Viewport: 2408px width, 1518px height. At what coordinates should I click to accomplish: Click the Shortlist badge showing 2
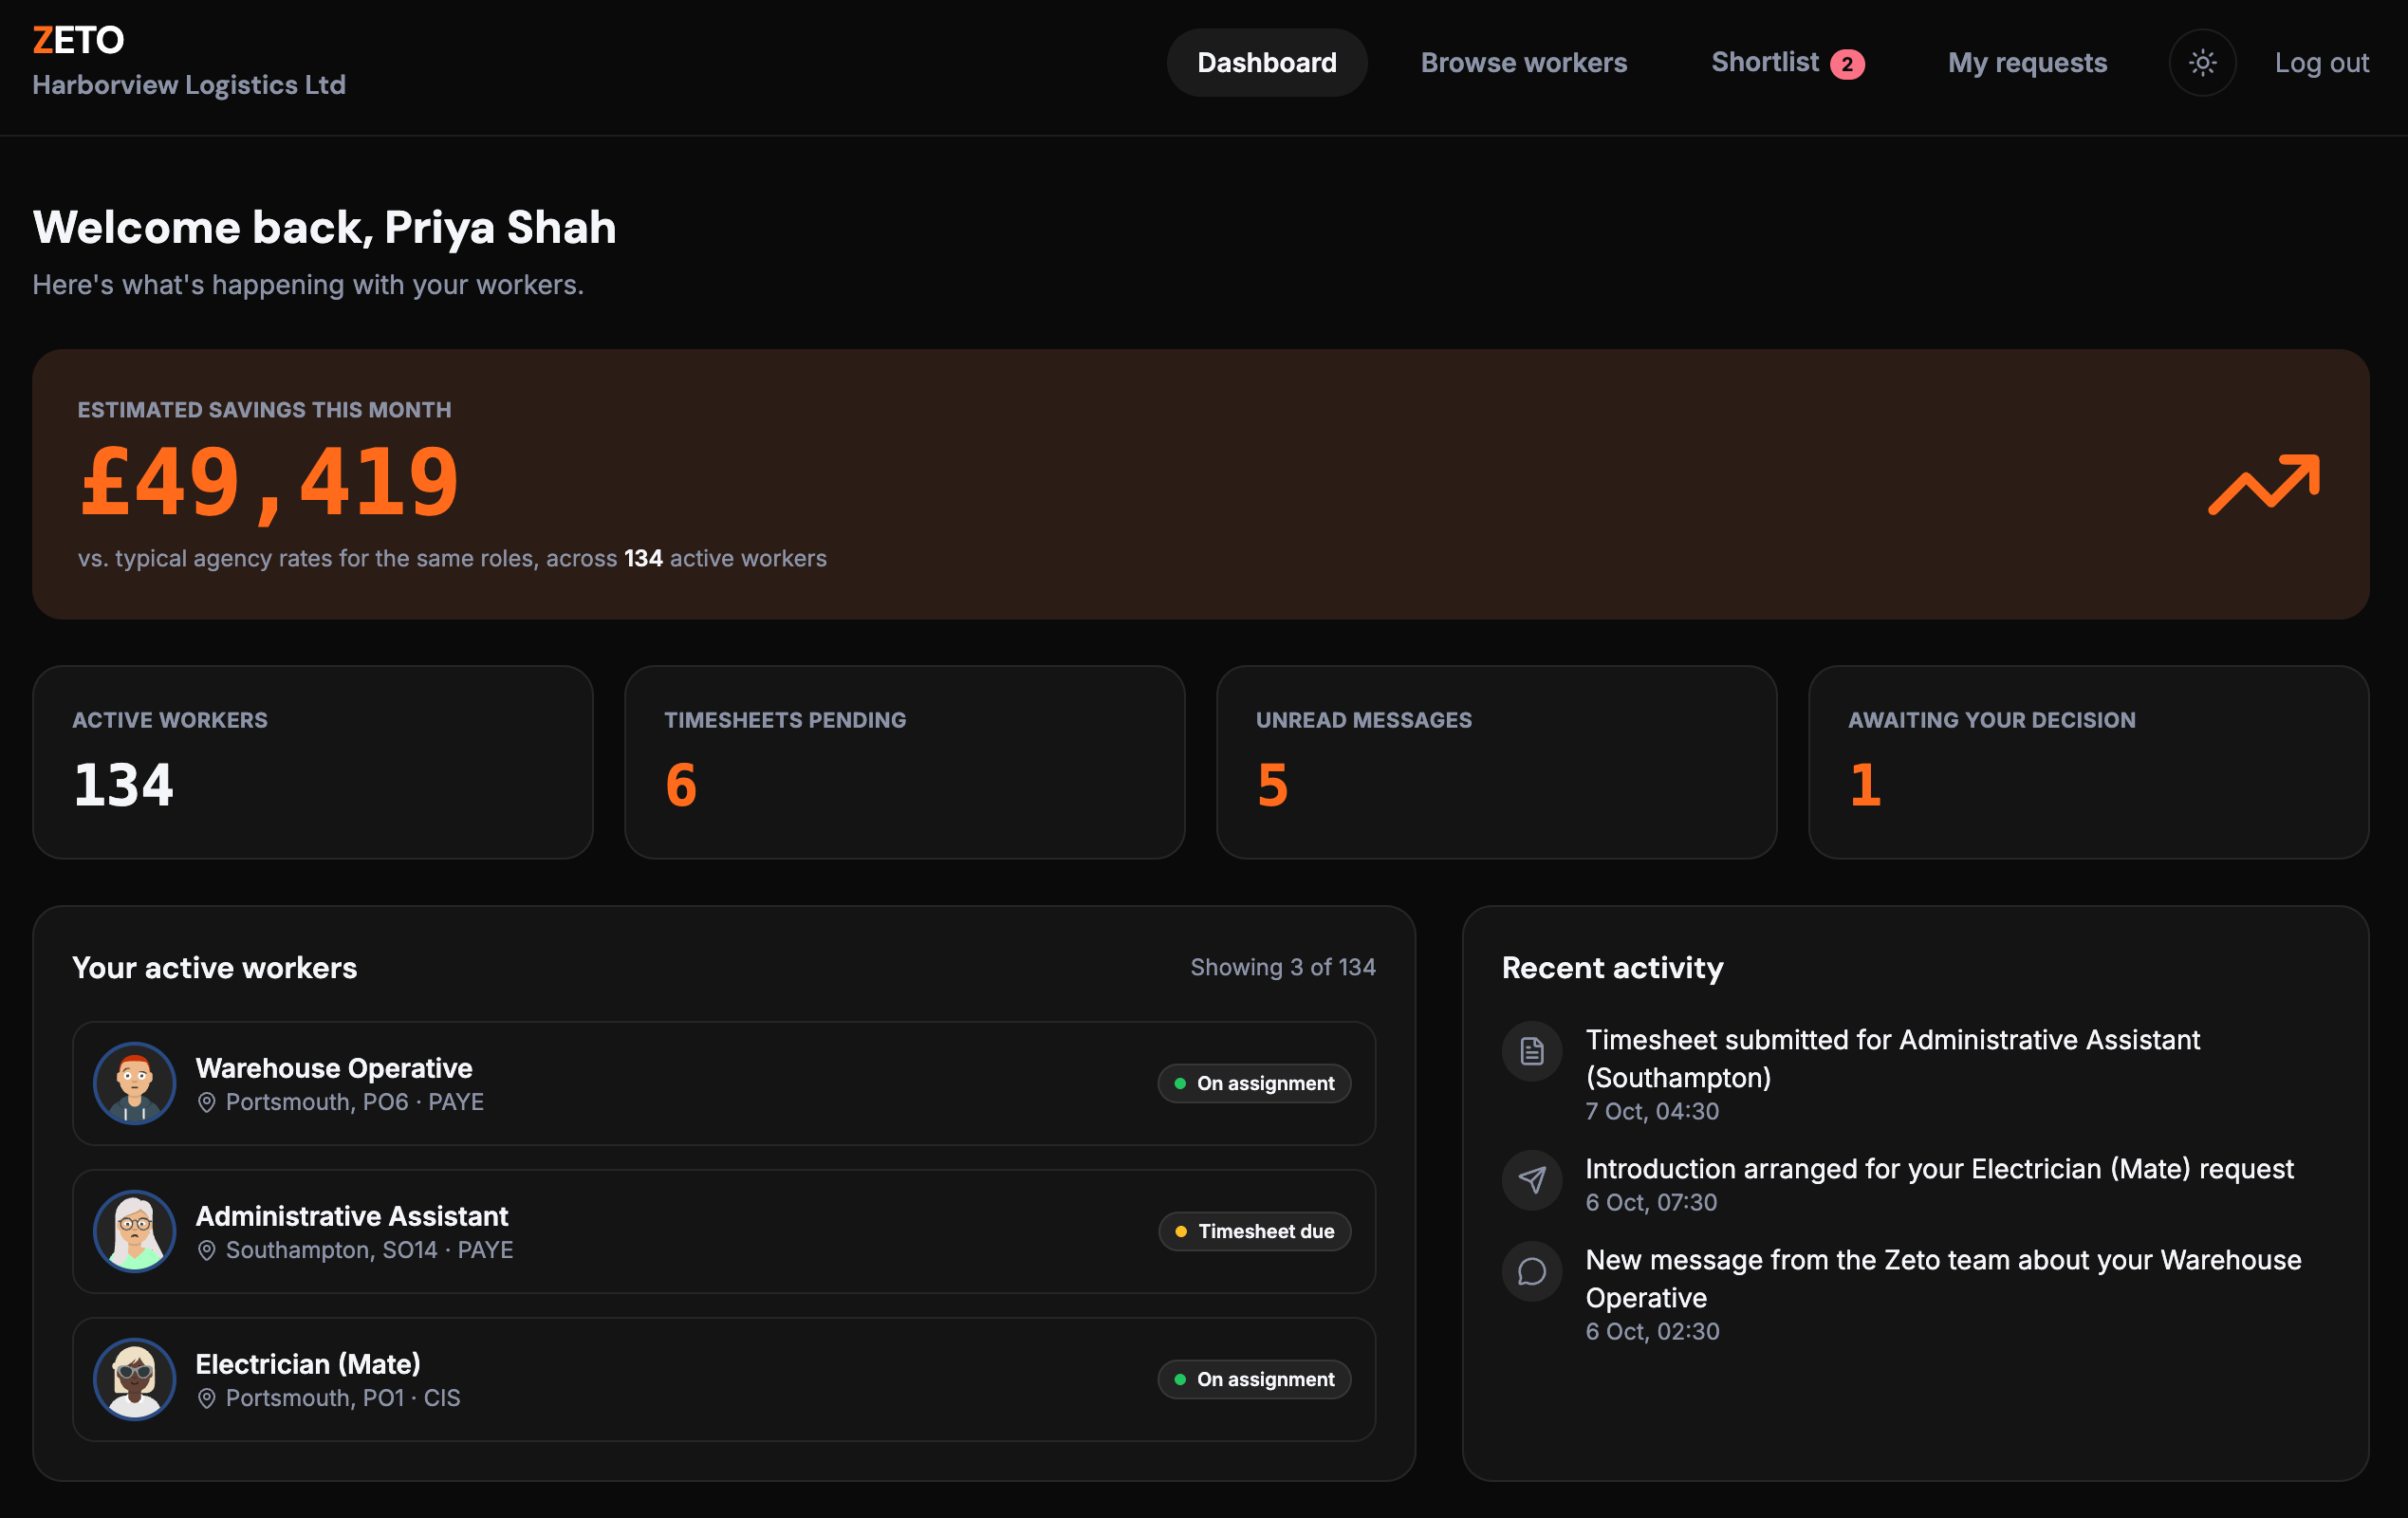[x=1846, y=64]
